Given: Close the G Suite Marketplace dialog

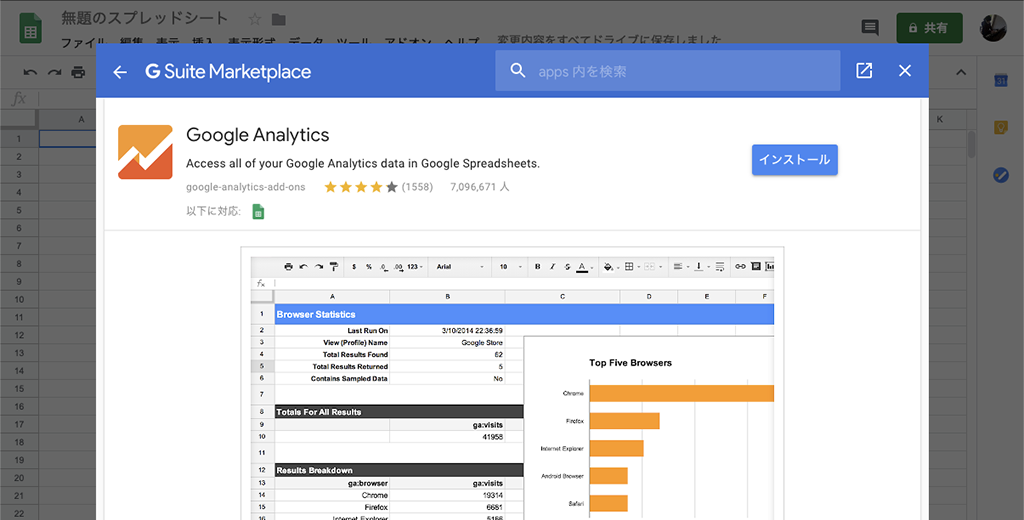Looking at the screenshot, I should pyautogui.click(x=904, y=71).
